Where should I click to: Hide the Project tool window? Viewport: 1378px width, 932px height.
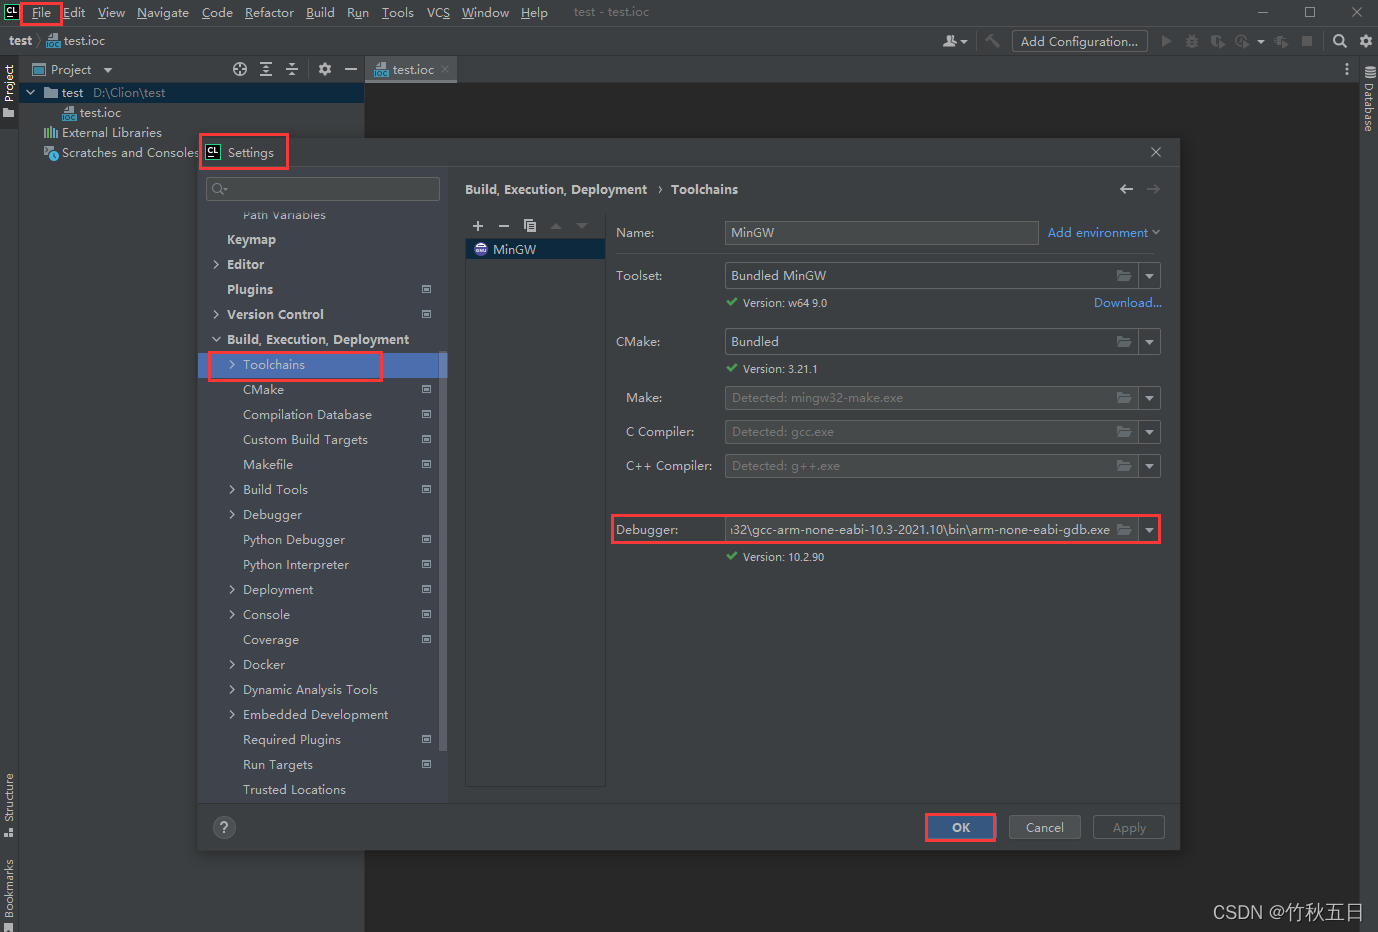pyautogui.click(x=351, y=69)
